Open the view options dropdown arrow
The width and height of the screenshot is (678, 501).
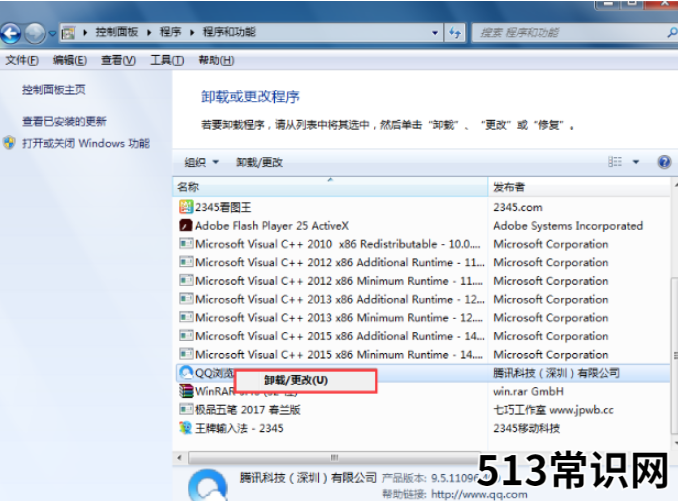pos(636,162)
